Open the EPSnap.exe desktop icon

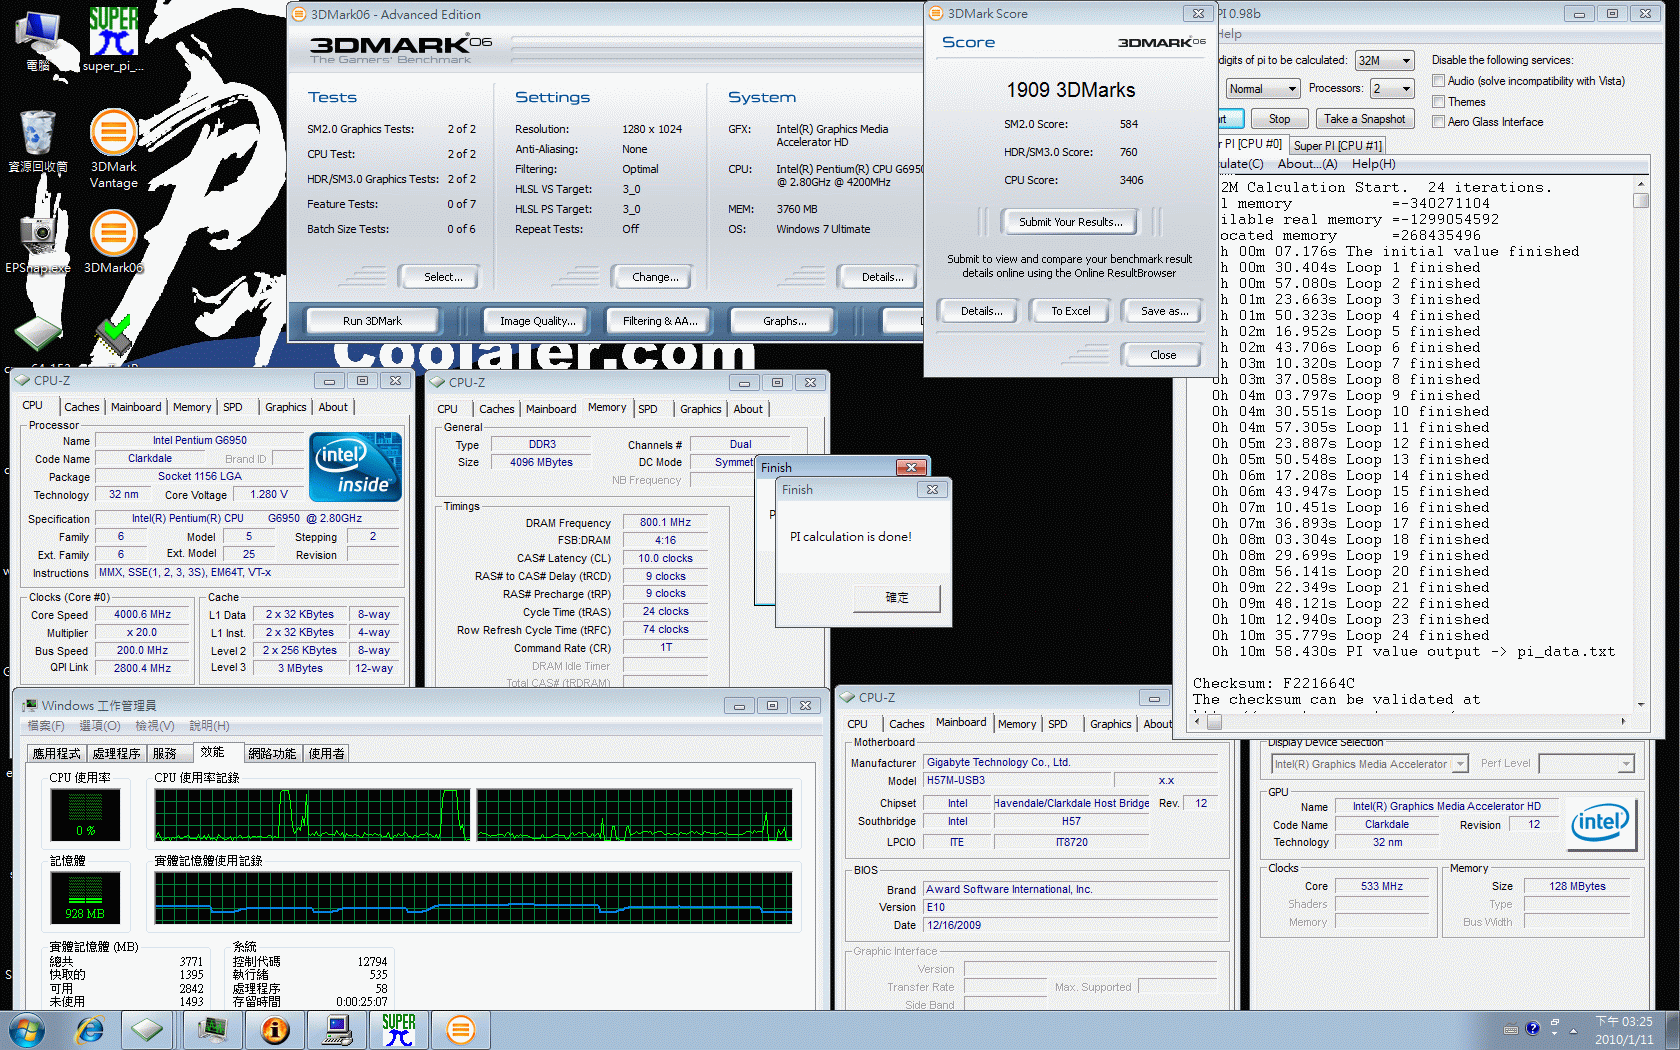[38, 242]
